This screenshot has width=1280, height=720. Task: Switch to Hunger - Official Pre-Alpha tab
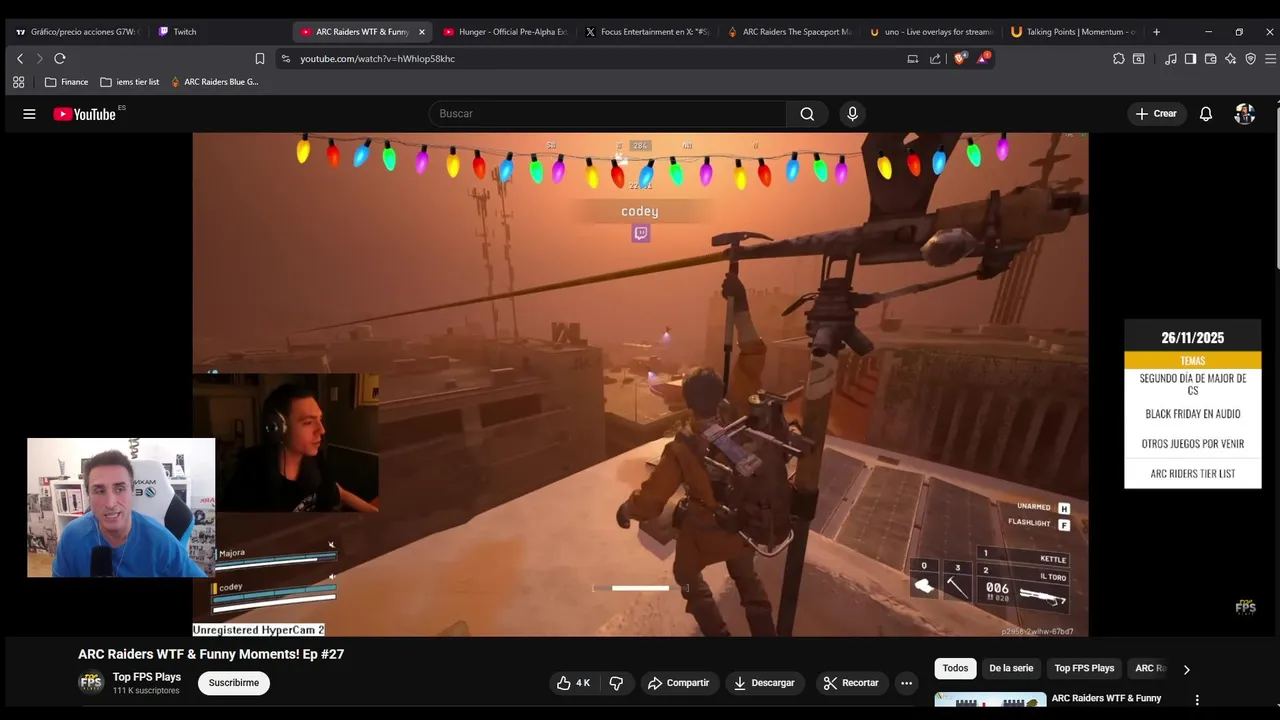(x=505, y=32)
